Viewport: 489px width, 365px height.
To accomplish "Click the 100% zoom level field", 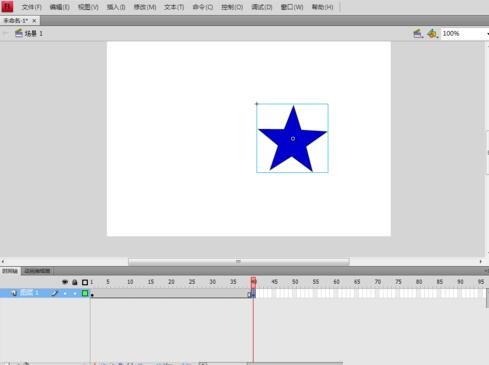I will point(463,34).
